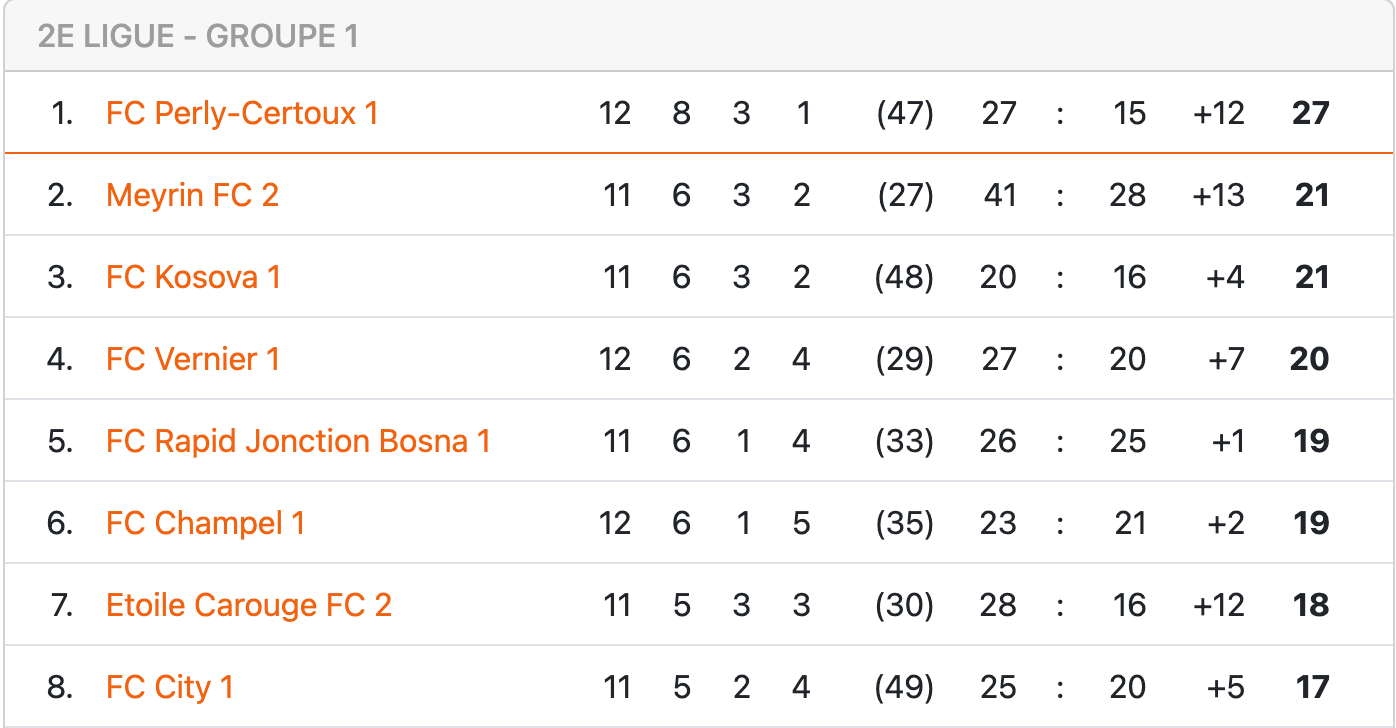Click FC Perly-Certoux's 27 points total
Viewport: 1396px width, 728px height.
[1310, 113]
